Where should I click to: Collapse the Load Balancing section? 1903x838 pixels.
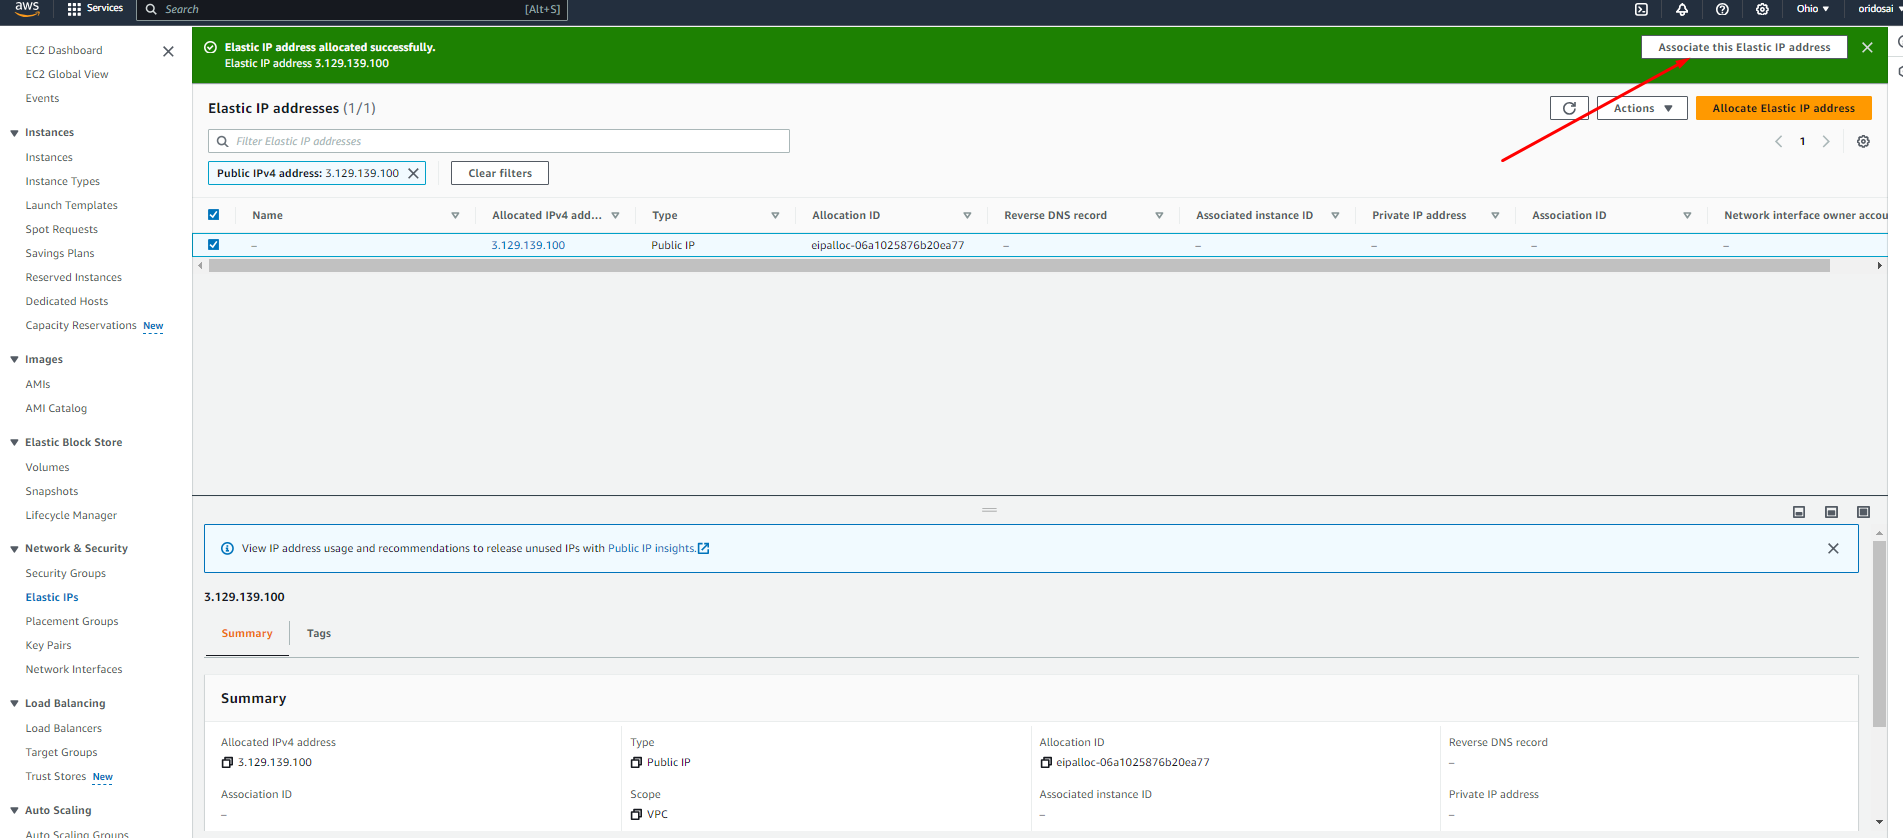point(14,704)
